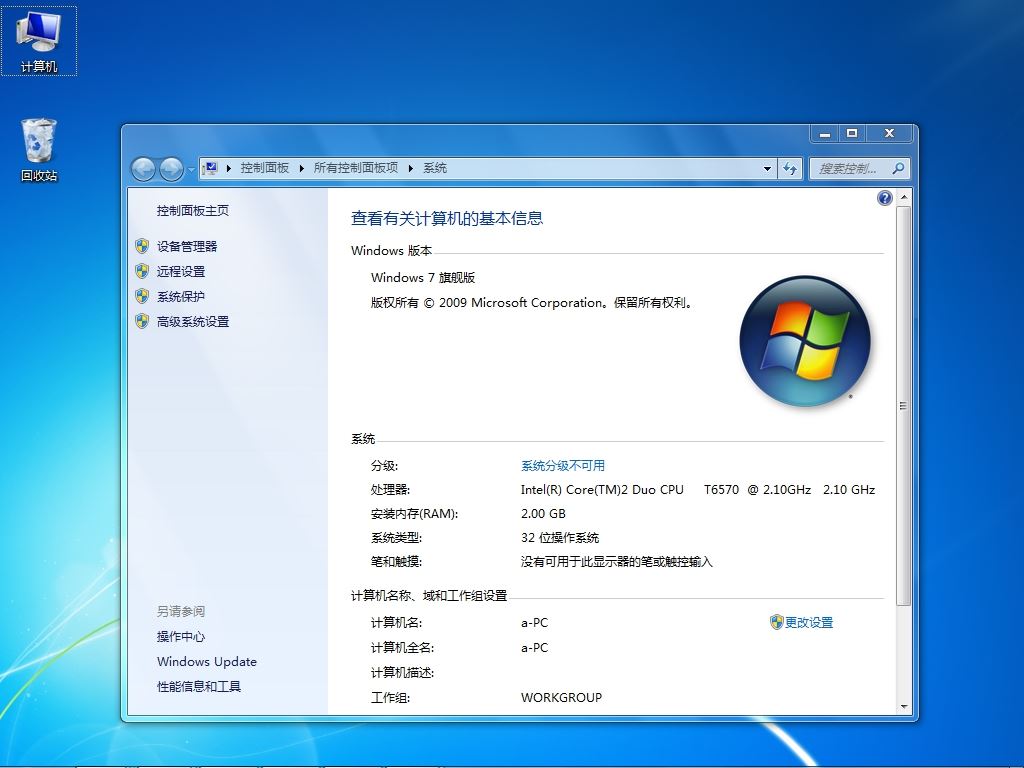
Task: Click the Windows logo image
Action: (805, 341)
